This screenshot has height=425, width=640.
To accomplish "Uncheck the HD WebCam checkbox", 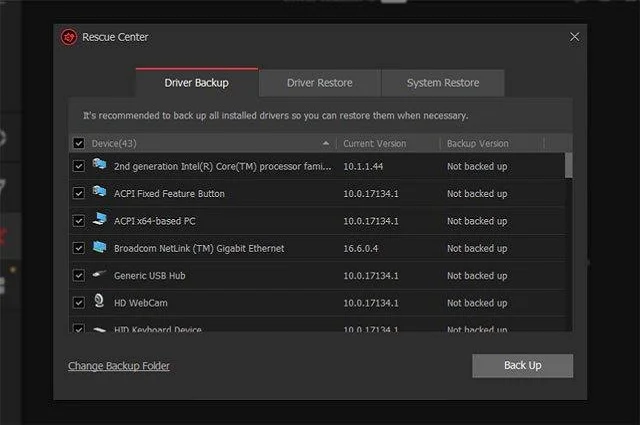I will point(79,303).
